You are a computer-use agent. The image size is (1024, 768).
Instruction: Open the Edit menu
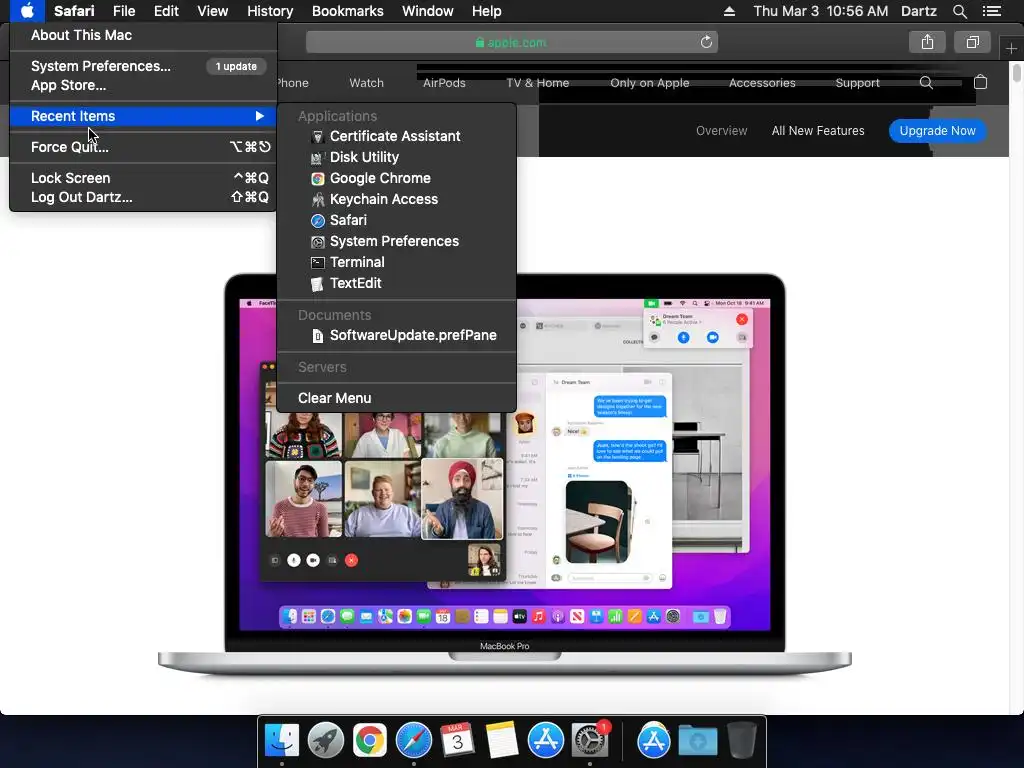click(x=166, y=11)
